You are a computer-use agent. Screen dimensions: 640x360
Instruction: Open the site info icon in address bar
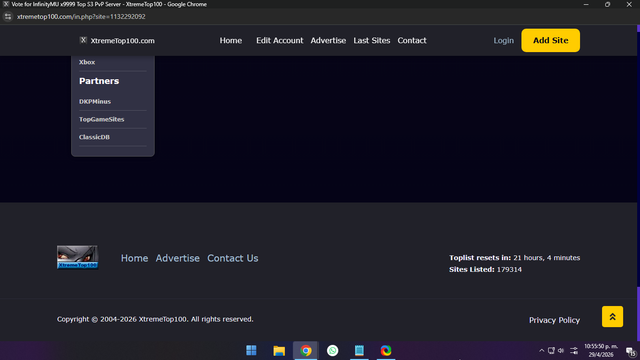pyautogui.click(x=8, y=17)
